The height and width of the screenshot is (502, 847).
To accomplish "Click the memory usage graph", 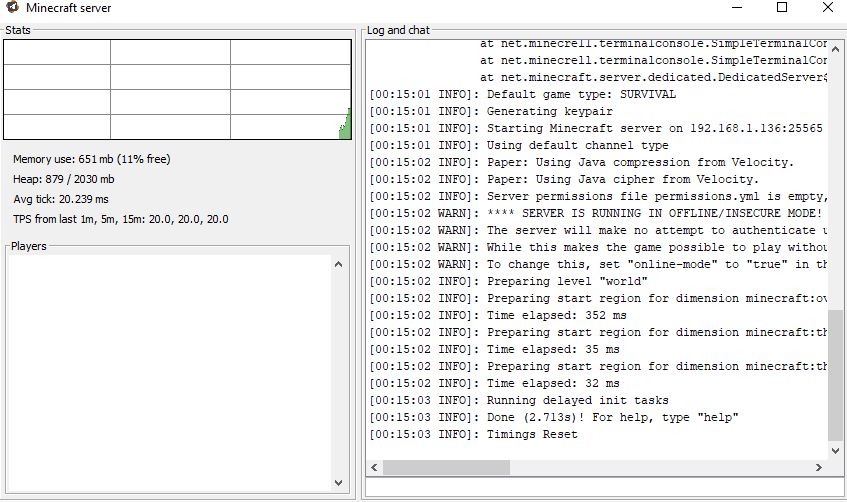I will [177, 89].
